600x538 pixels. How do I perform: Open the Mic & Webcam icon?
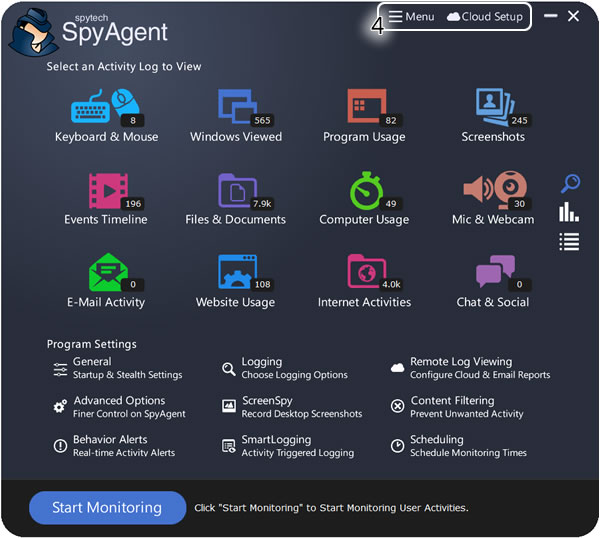click(x=496, y=189)
